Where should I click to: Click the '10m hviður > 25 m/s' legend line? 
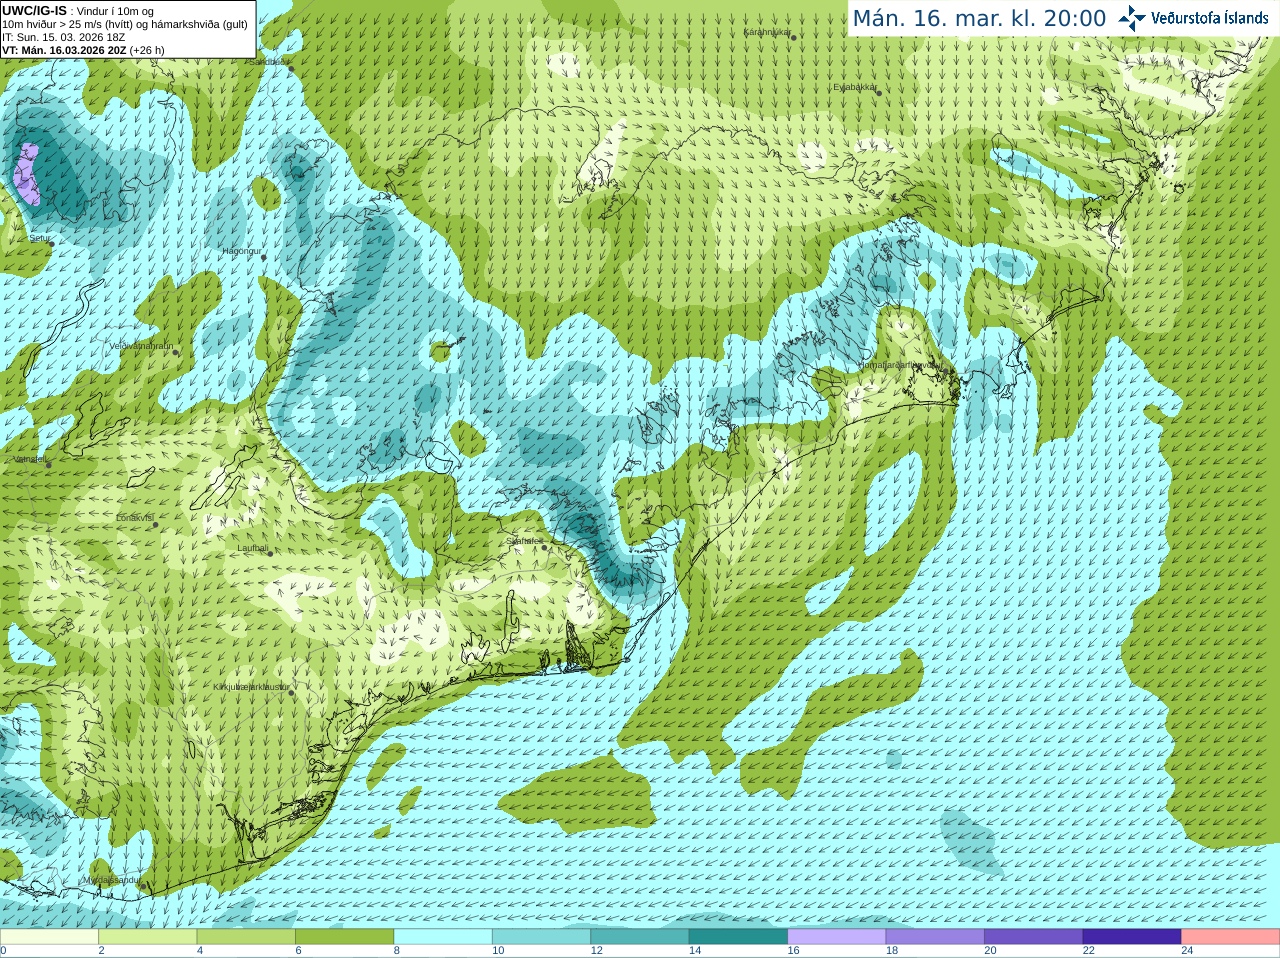point(125,24)
